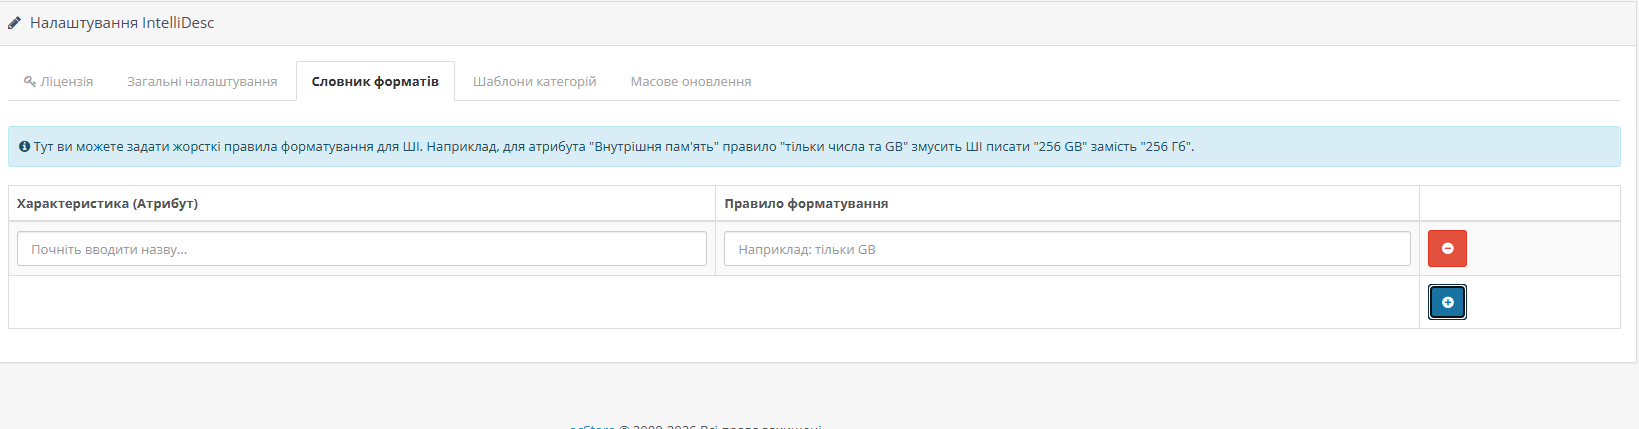
Task: Remove the format rule row with red minus button
Action: [x=1447, y=248]
